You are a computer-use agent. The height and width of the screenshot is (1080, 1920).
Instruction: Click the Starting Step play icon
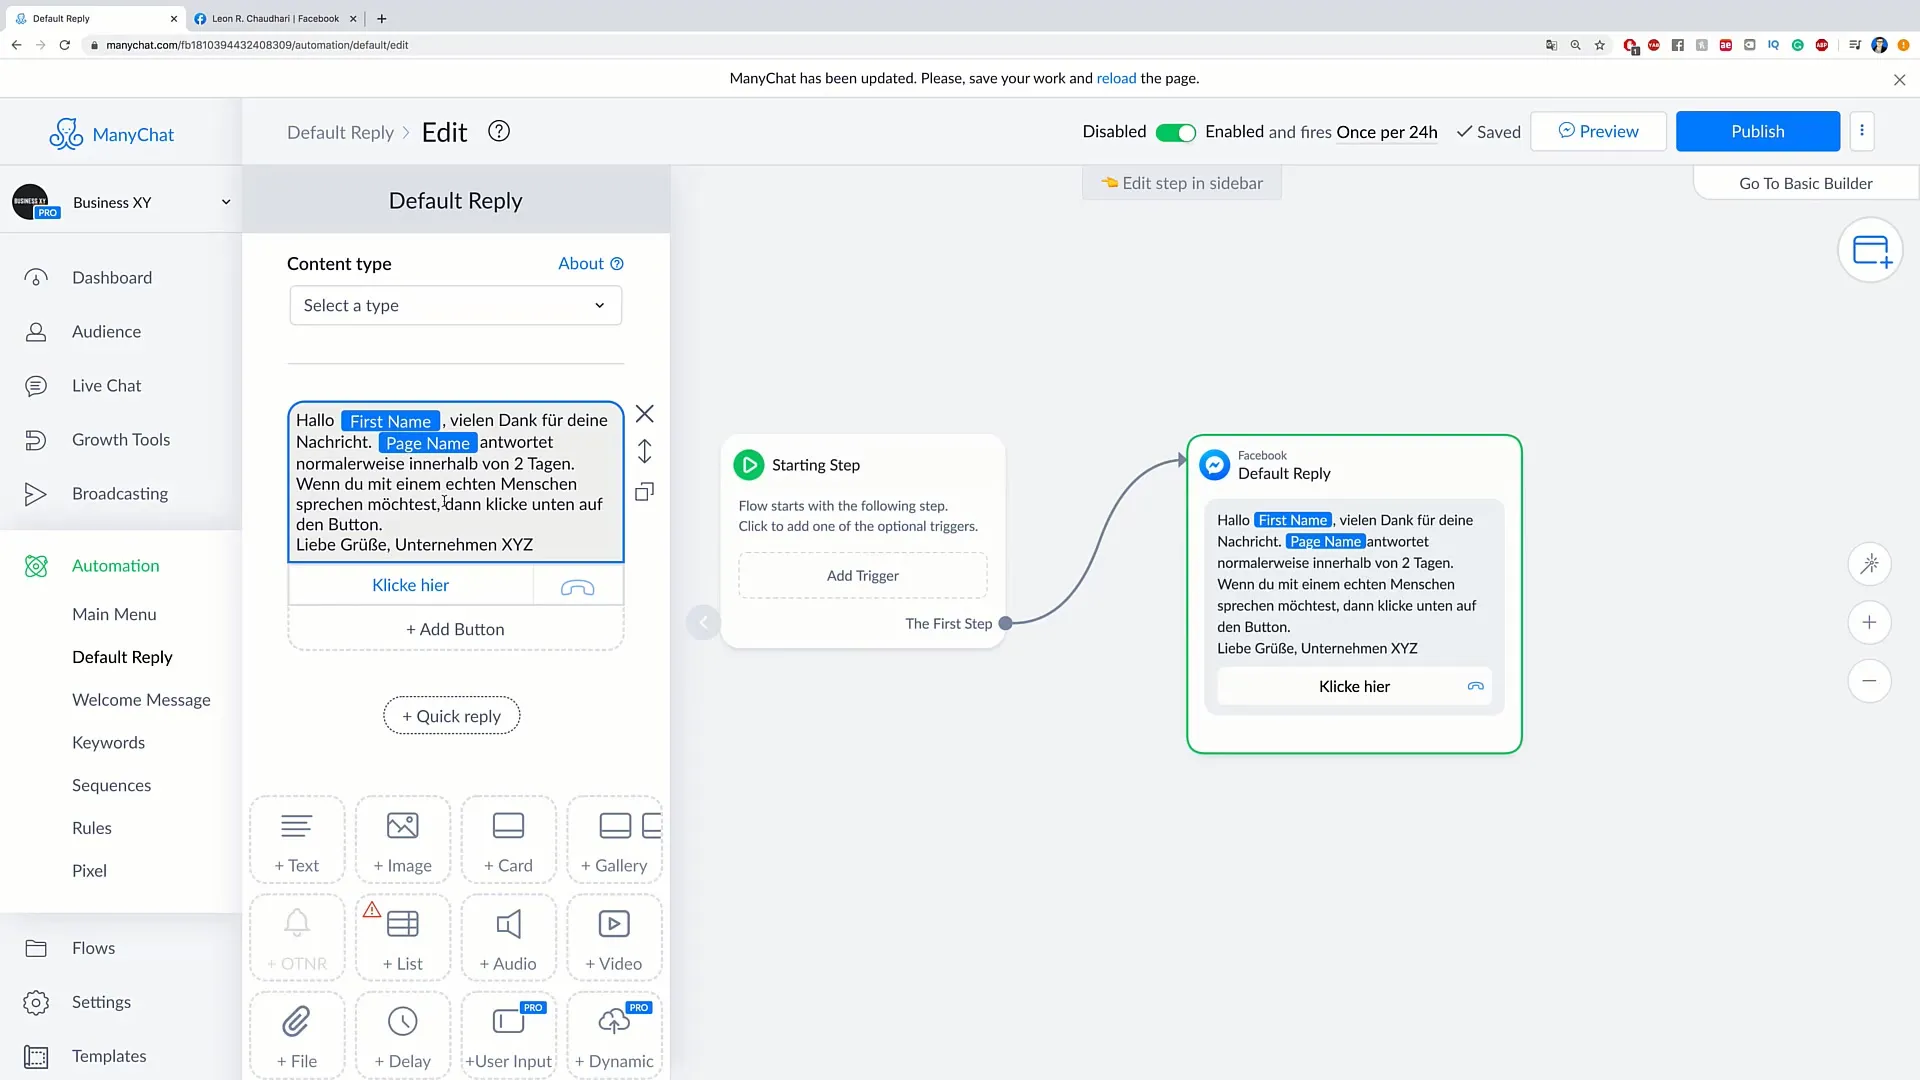749,464
